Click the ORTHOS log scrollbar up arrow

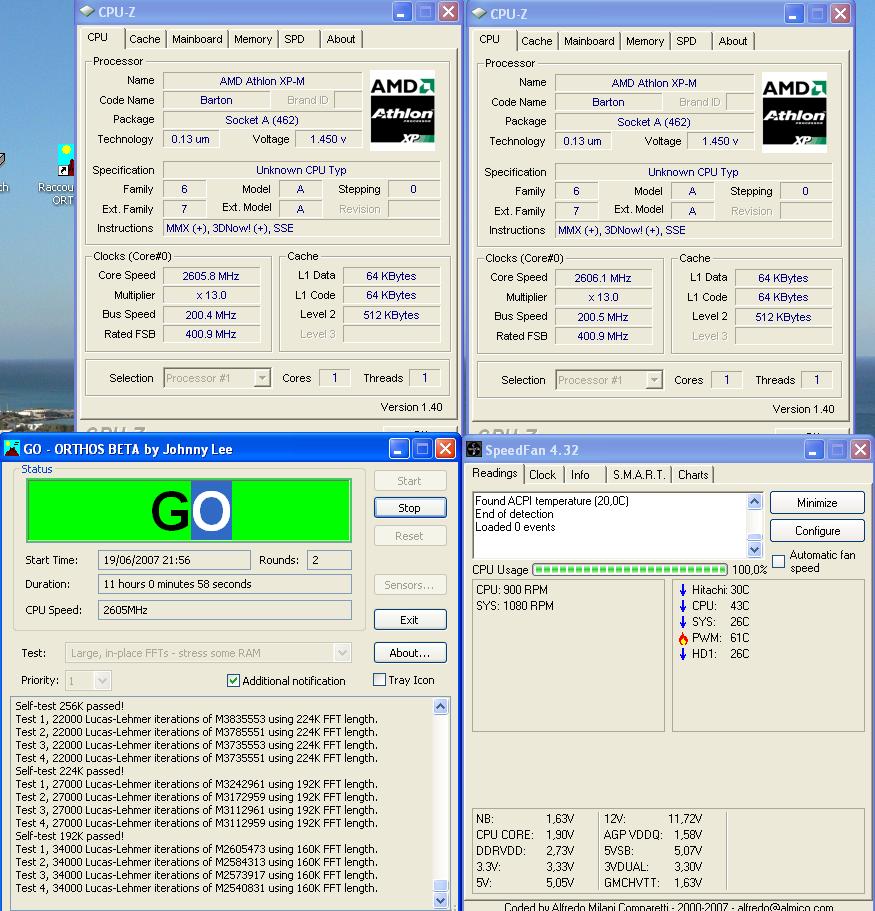tap(441, 707)
